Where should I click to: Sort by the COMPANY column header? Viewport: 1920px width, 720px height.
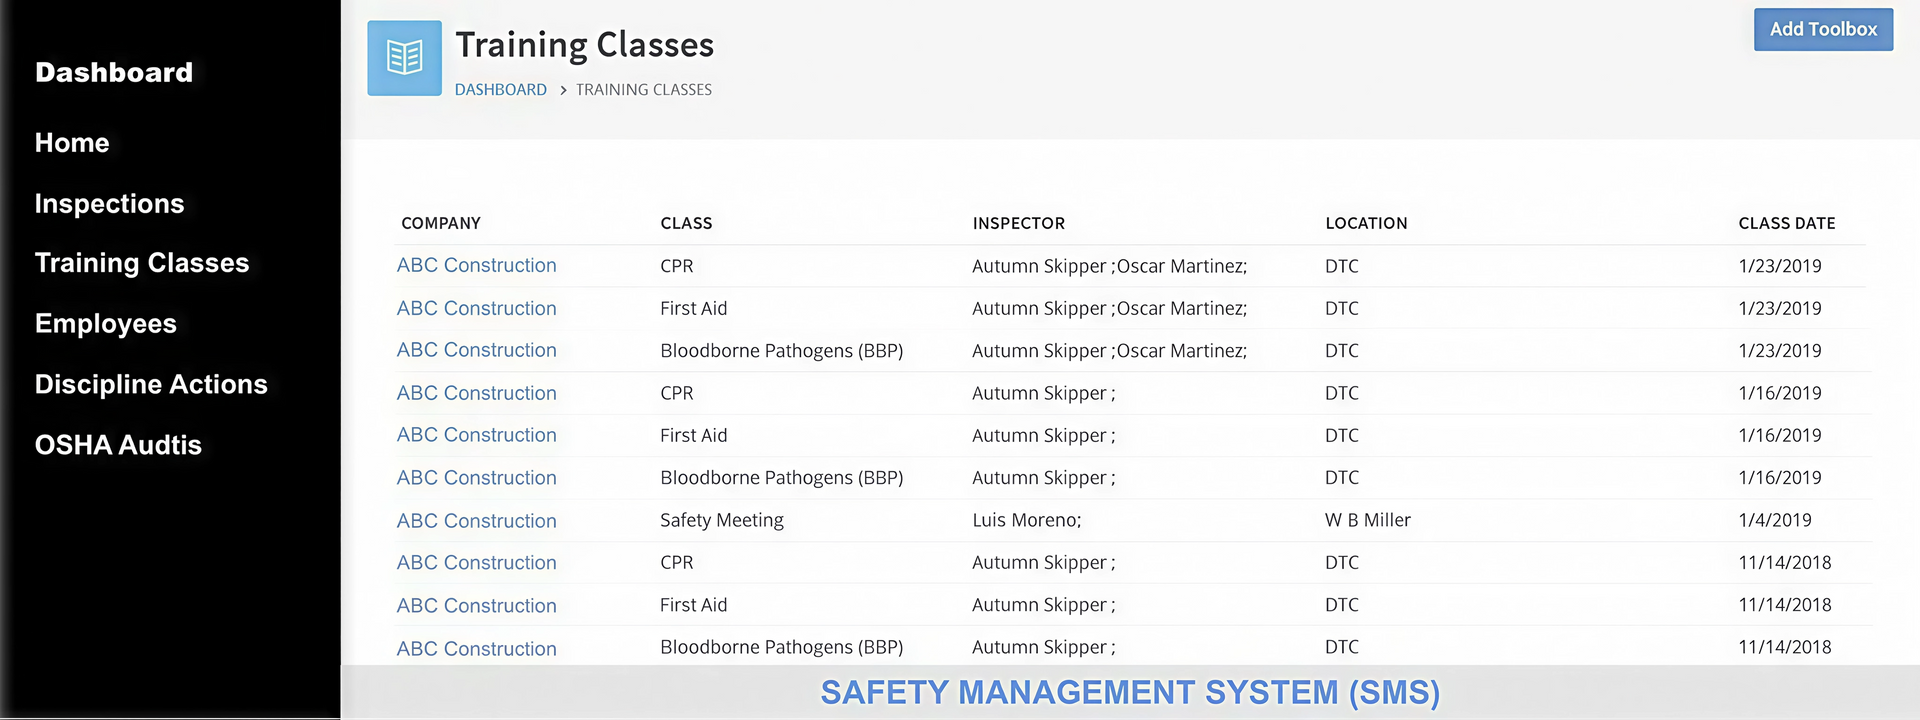[441, 224]
